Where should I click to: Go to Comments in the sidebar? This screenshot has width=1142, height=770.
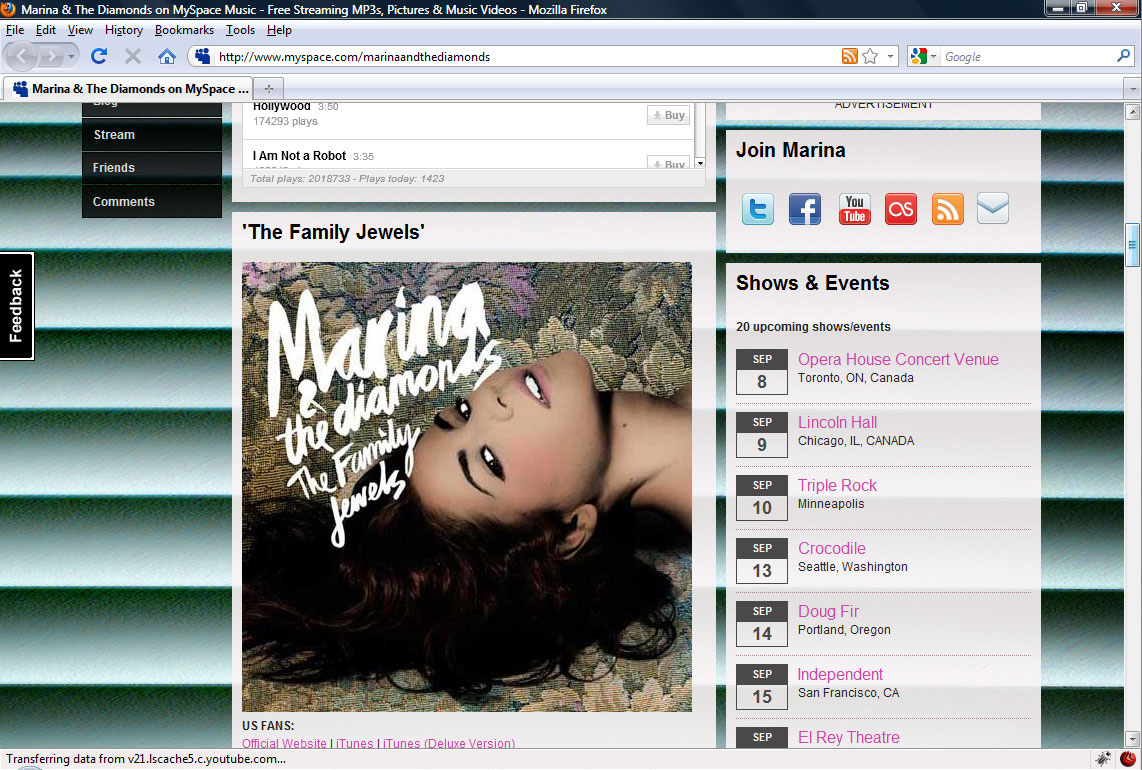(x=151, y=202)
